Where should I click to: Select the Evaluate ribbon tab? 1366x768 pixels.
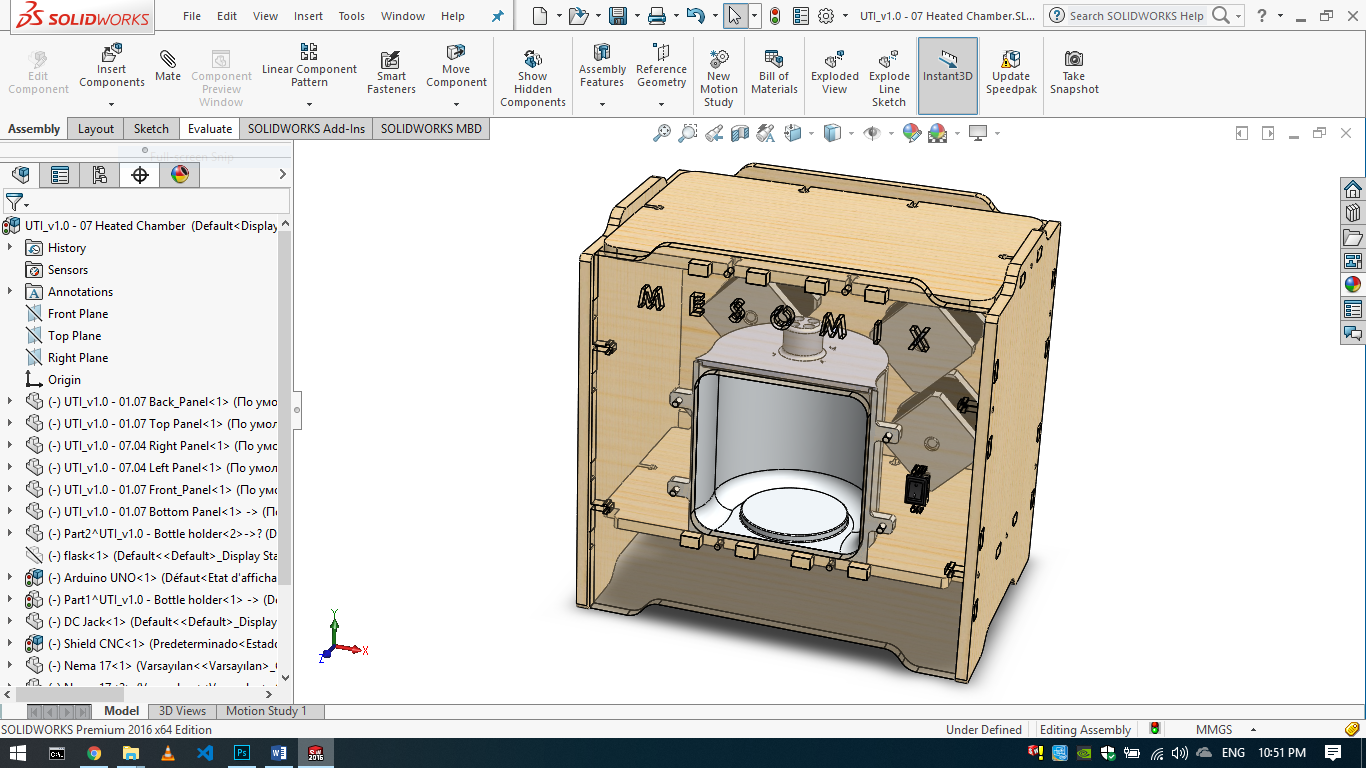coord(209,128)
